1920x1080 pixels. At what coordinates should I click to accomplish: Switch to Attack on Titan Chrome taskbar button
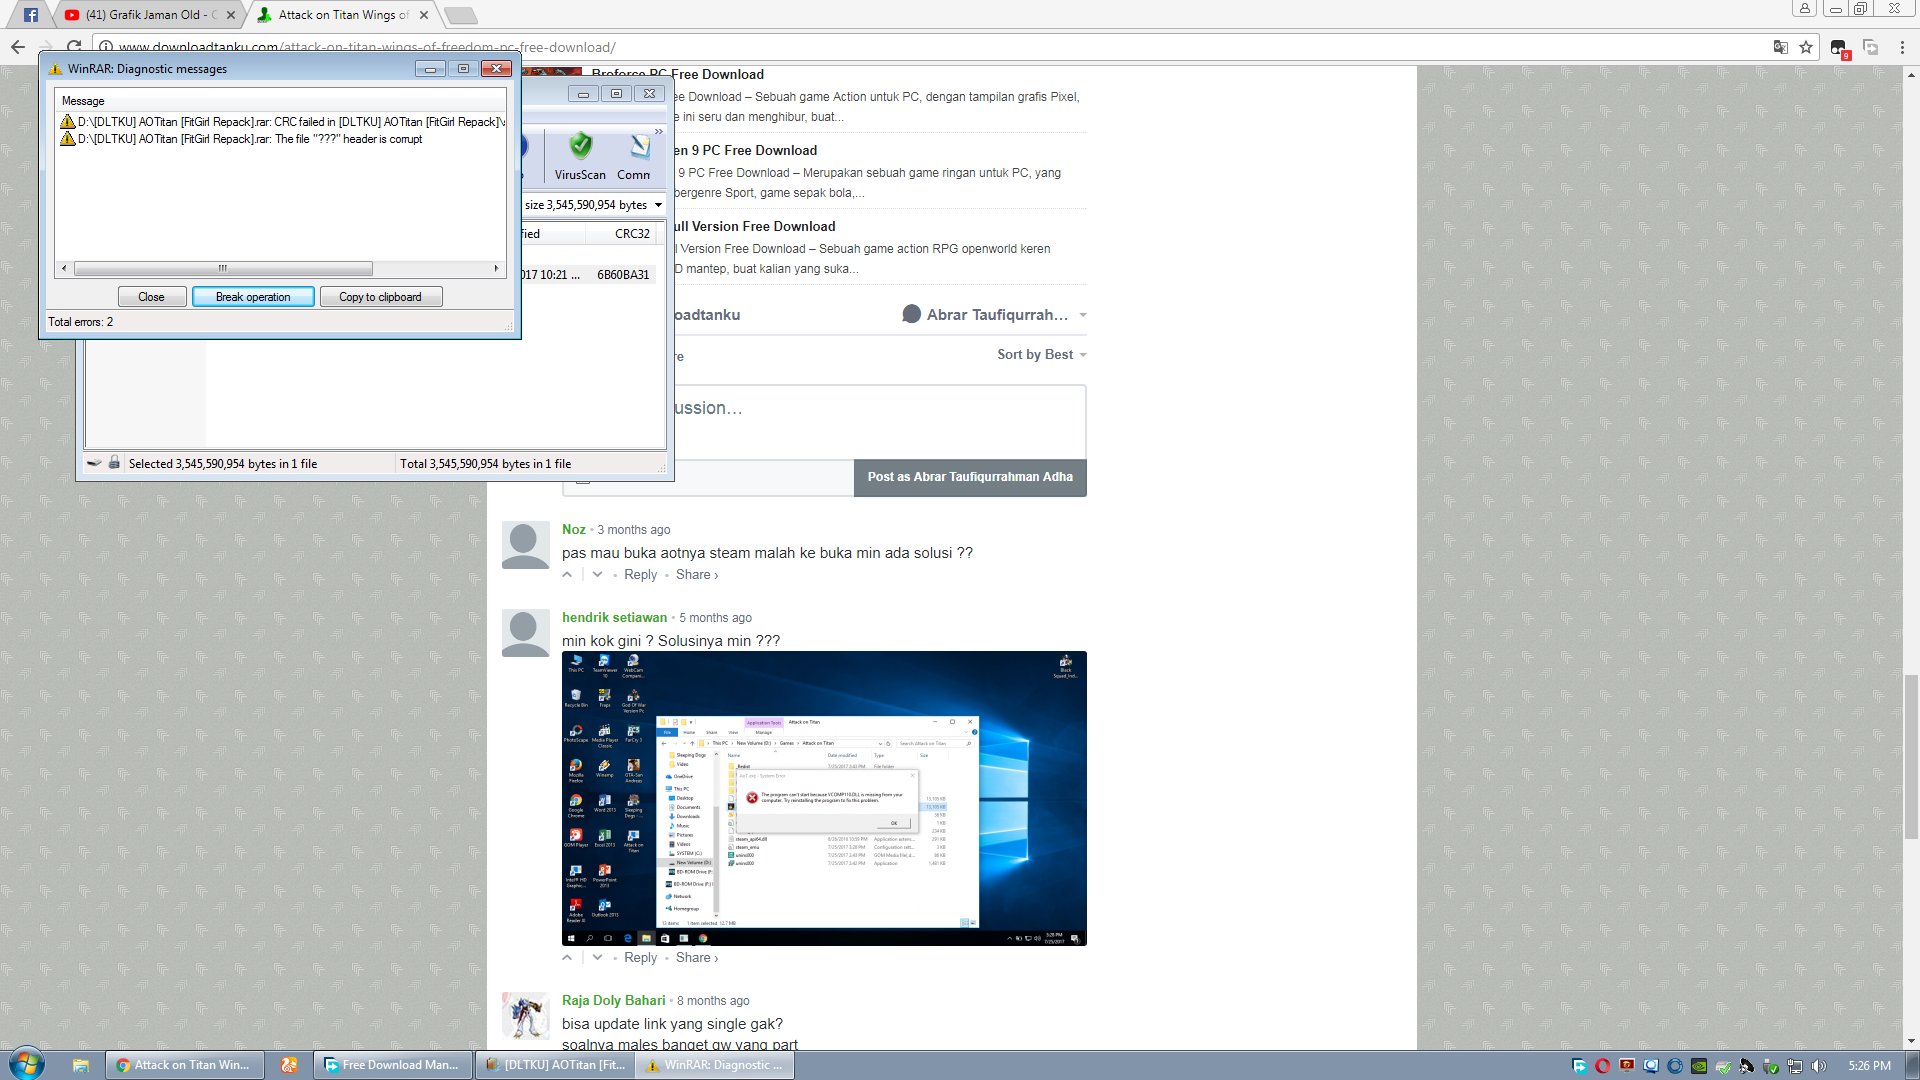tap(184, 1065)
